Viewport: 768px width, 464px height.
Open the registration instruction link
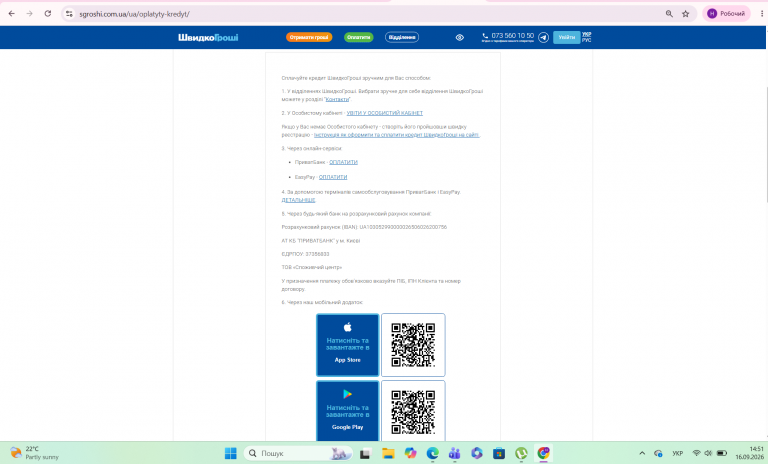point(397,135)
